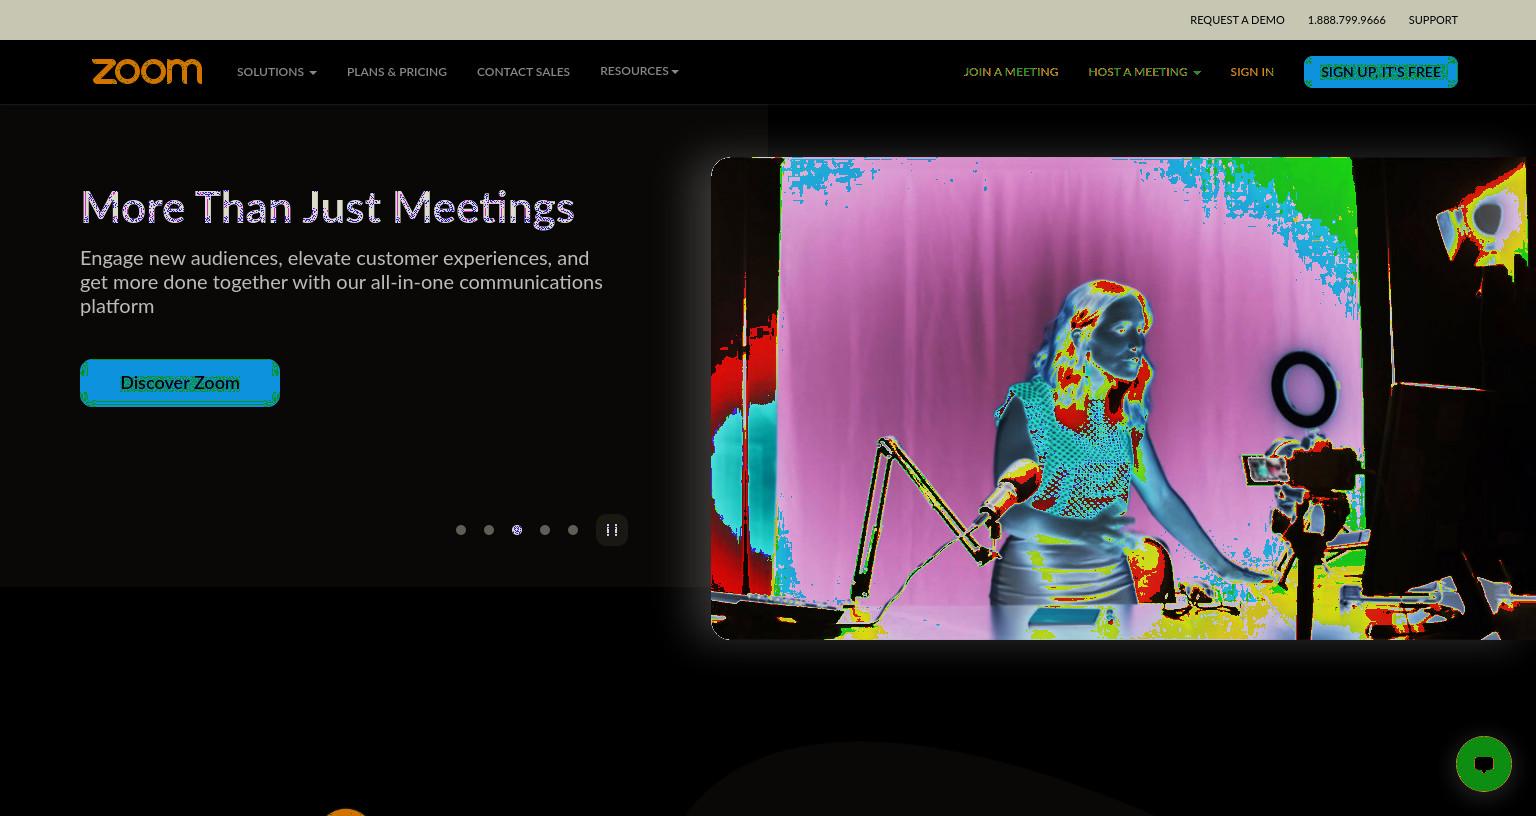Select the fifth carousel dot
The height and width of the screenshot is (816, 1536).
point(573,530)
